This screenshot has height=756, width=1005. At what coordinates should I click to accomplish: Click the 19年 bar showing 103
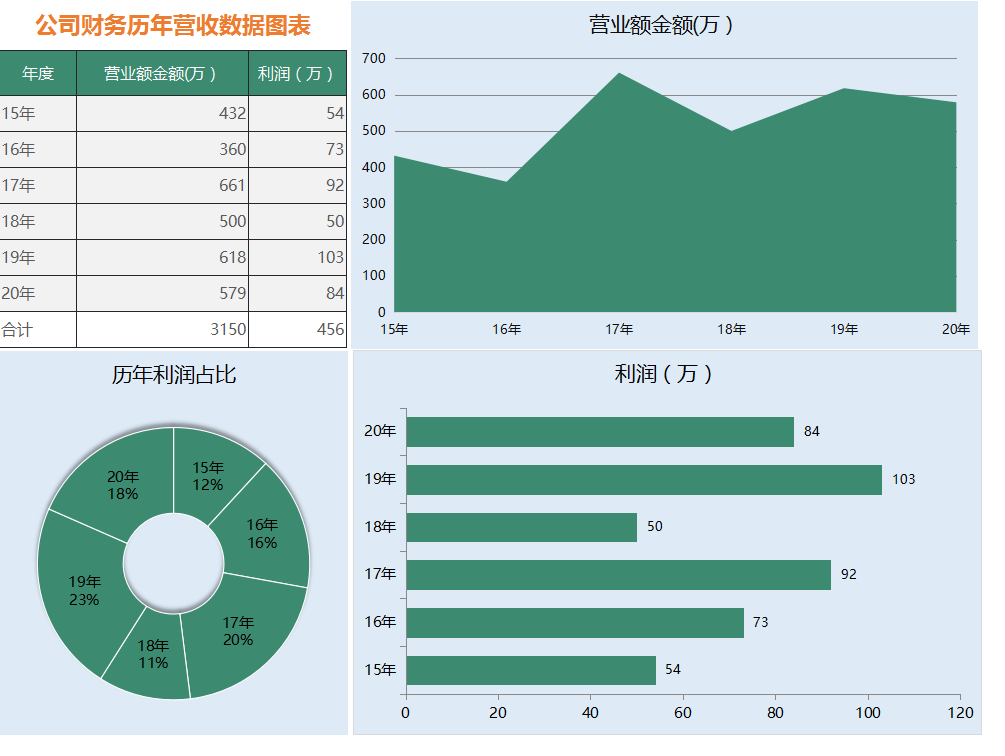click(640, 478)
